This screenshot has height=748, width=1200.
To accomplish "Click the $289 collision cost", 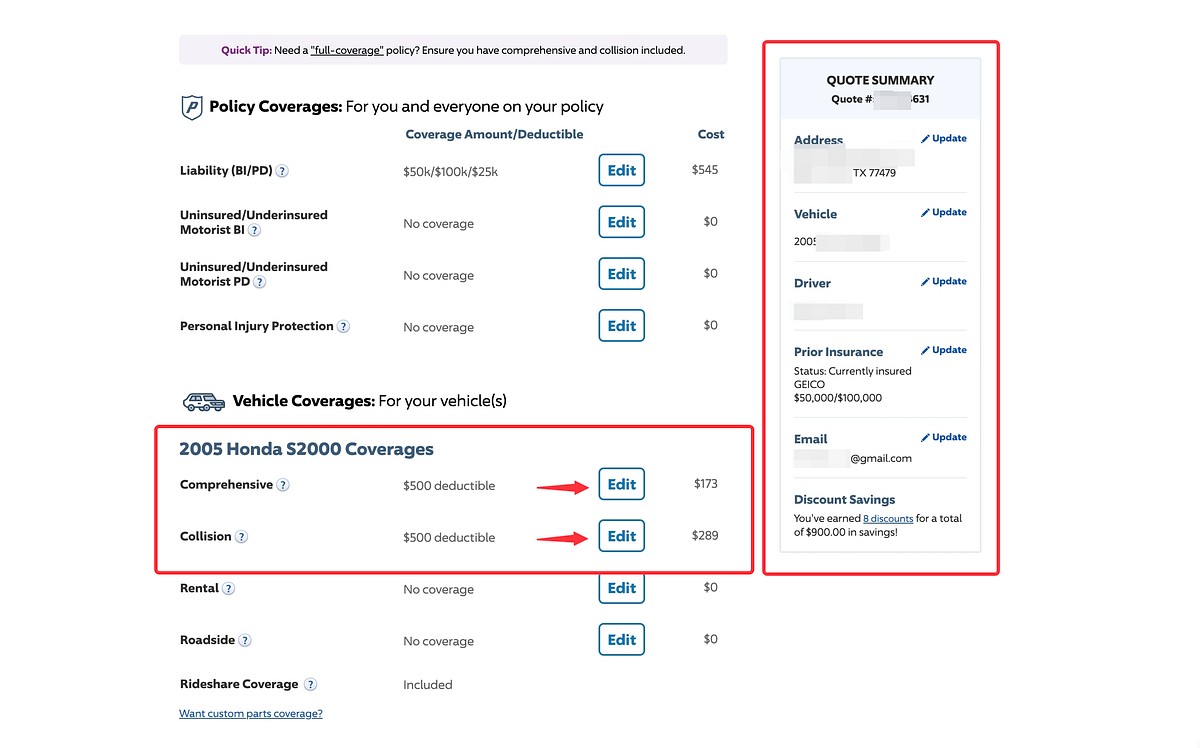I will click(705, 536).
